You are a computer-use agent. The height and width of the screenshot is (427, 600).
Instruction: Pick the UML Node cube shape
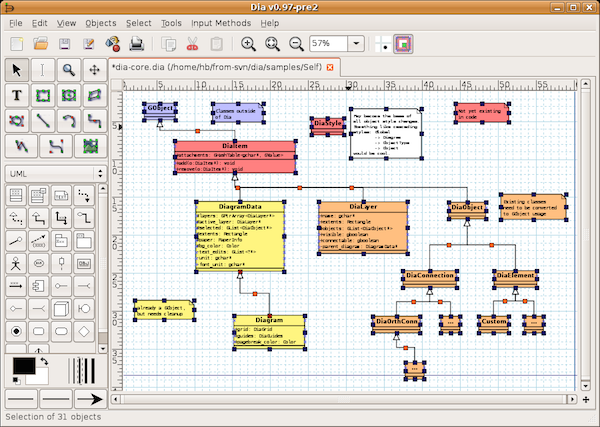(x=61, y=309)
